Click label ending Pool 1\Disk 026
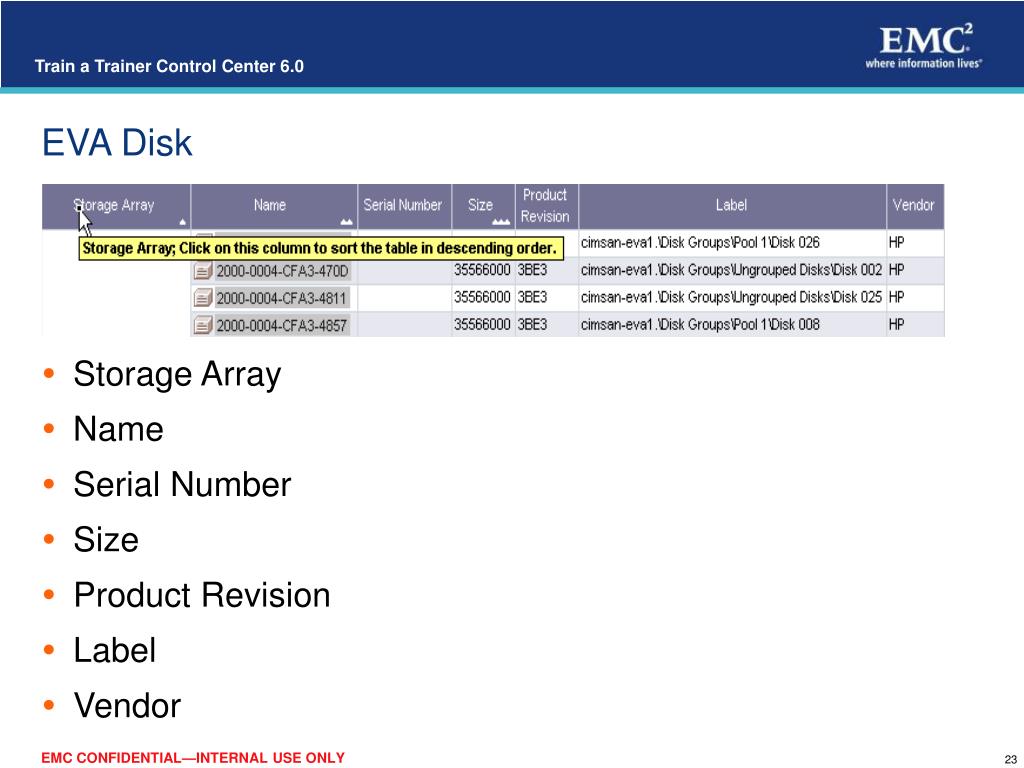This screenshot has height=768, width=1024. point(700,243)
